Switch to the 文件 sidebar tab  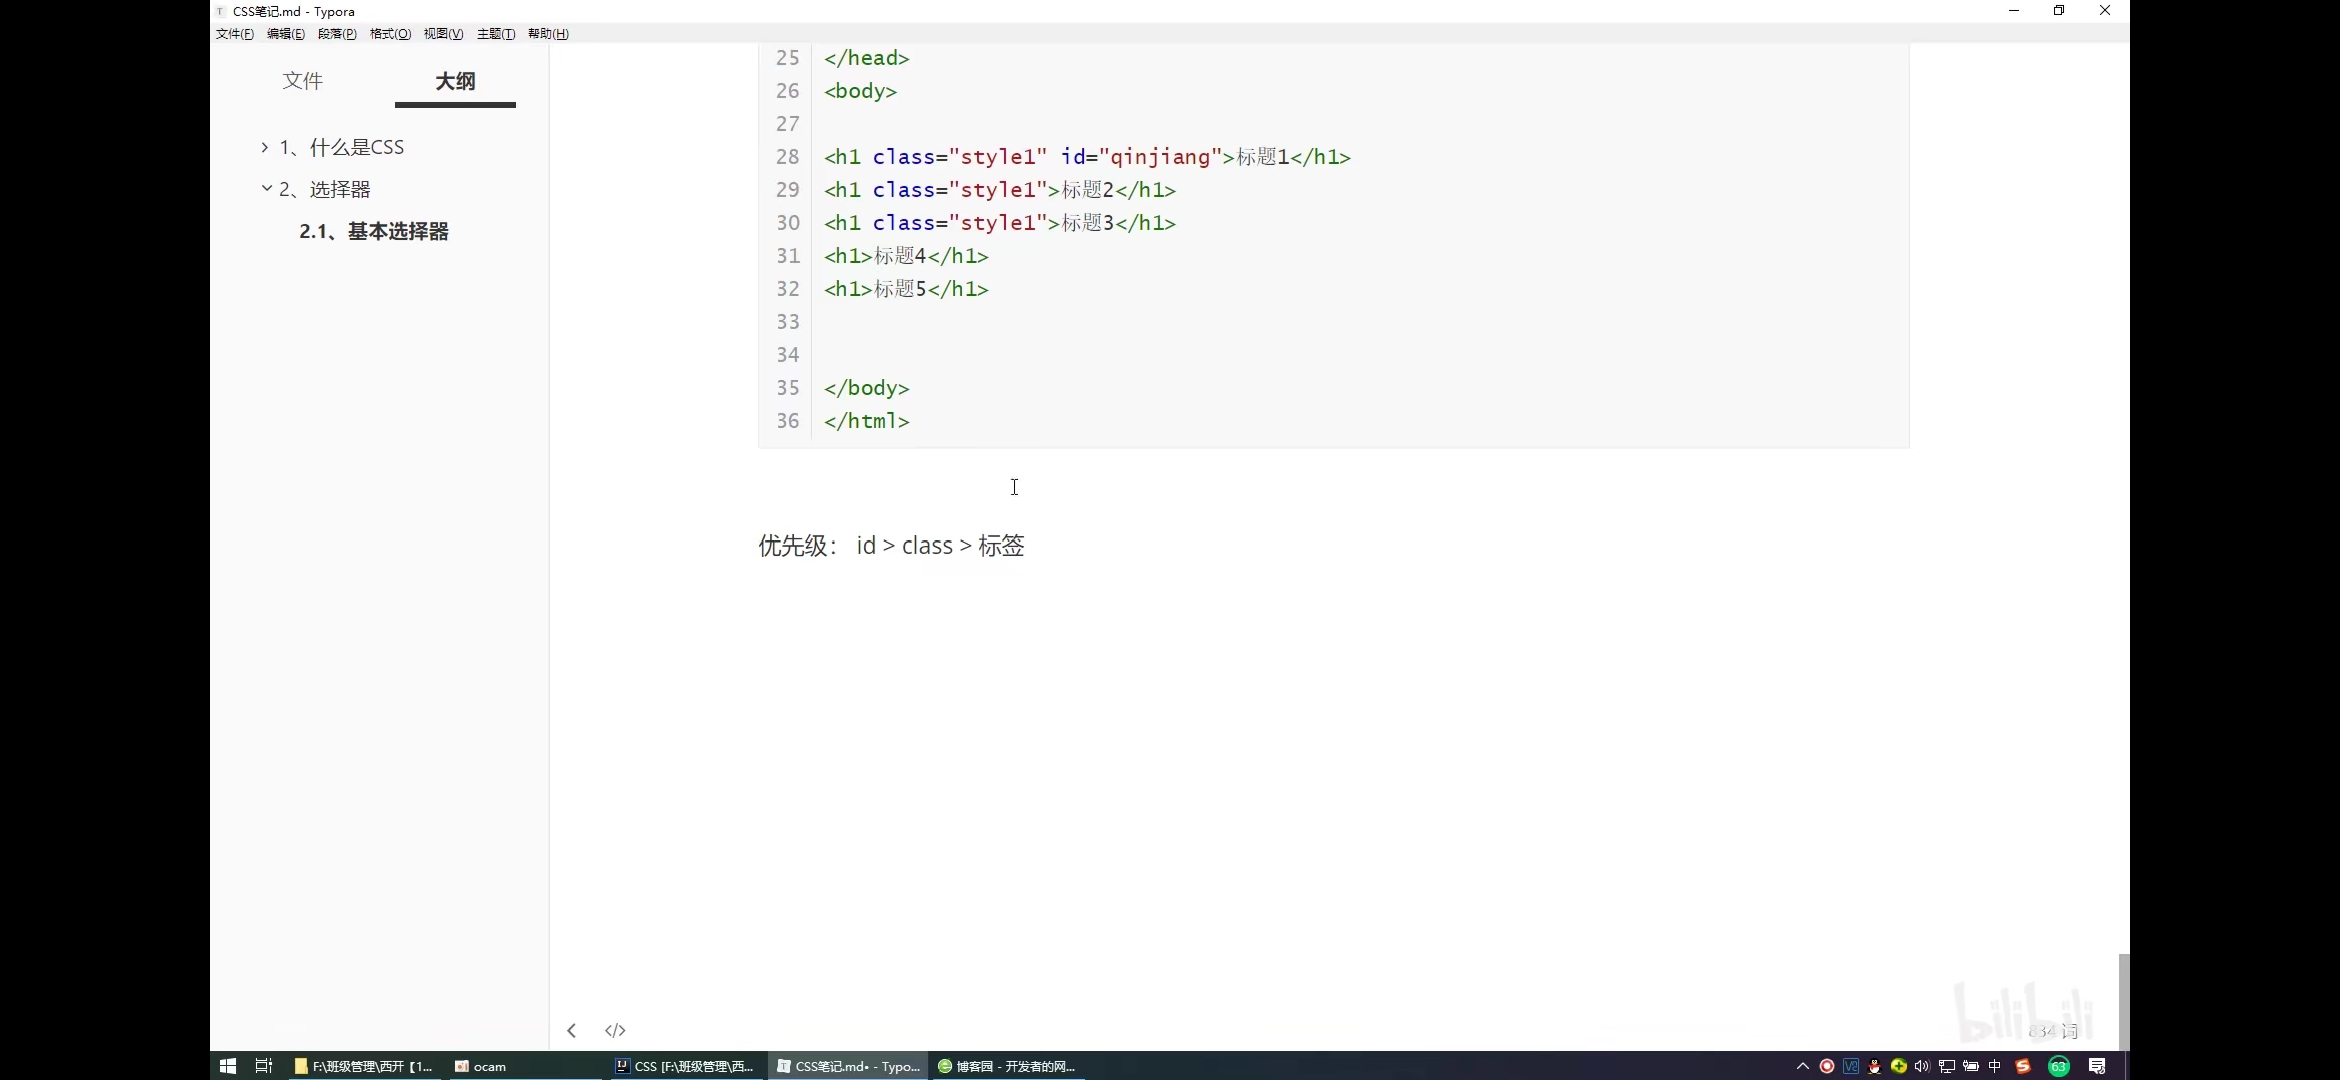302,81
